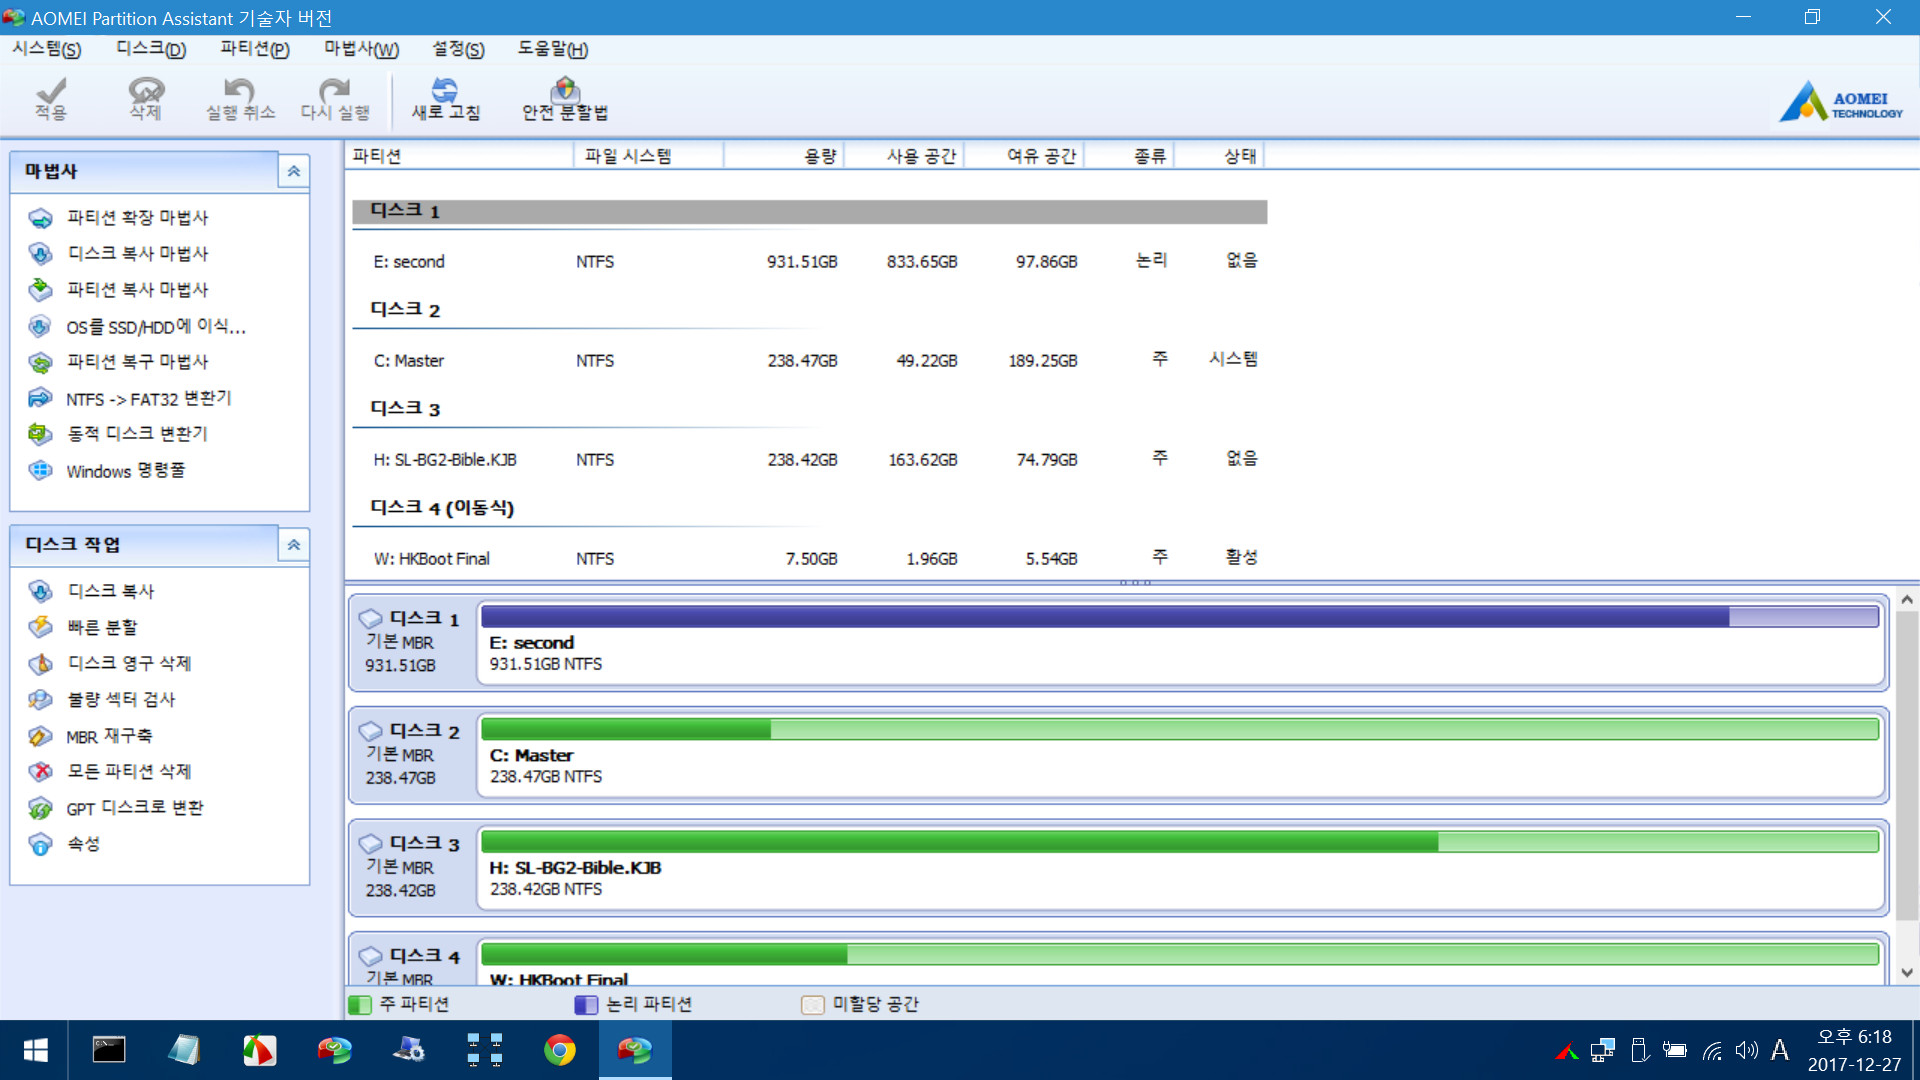Sort by 여유 공간 column header

point(1024,156)
